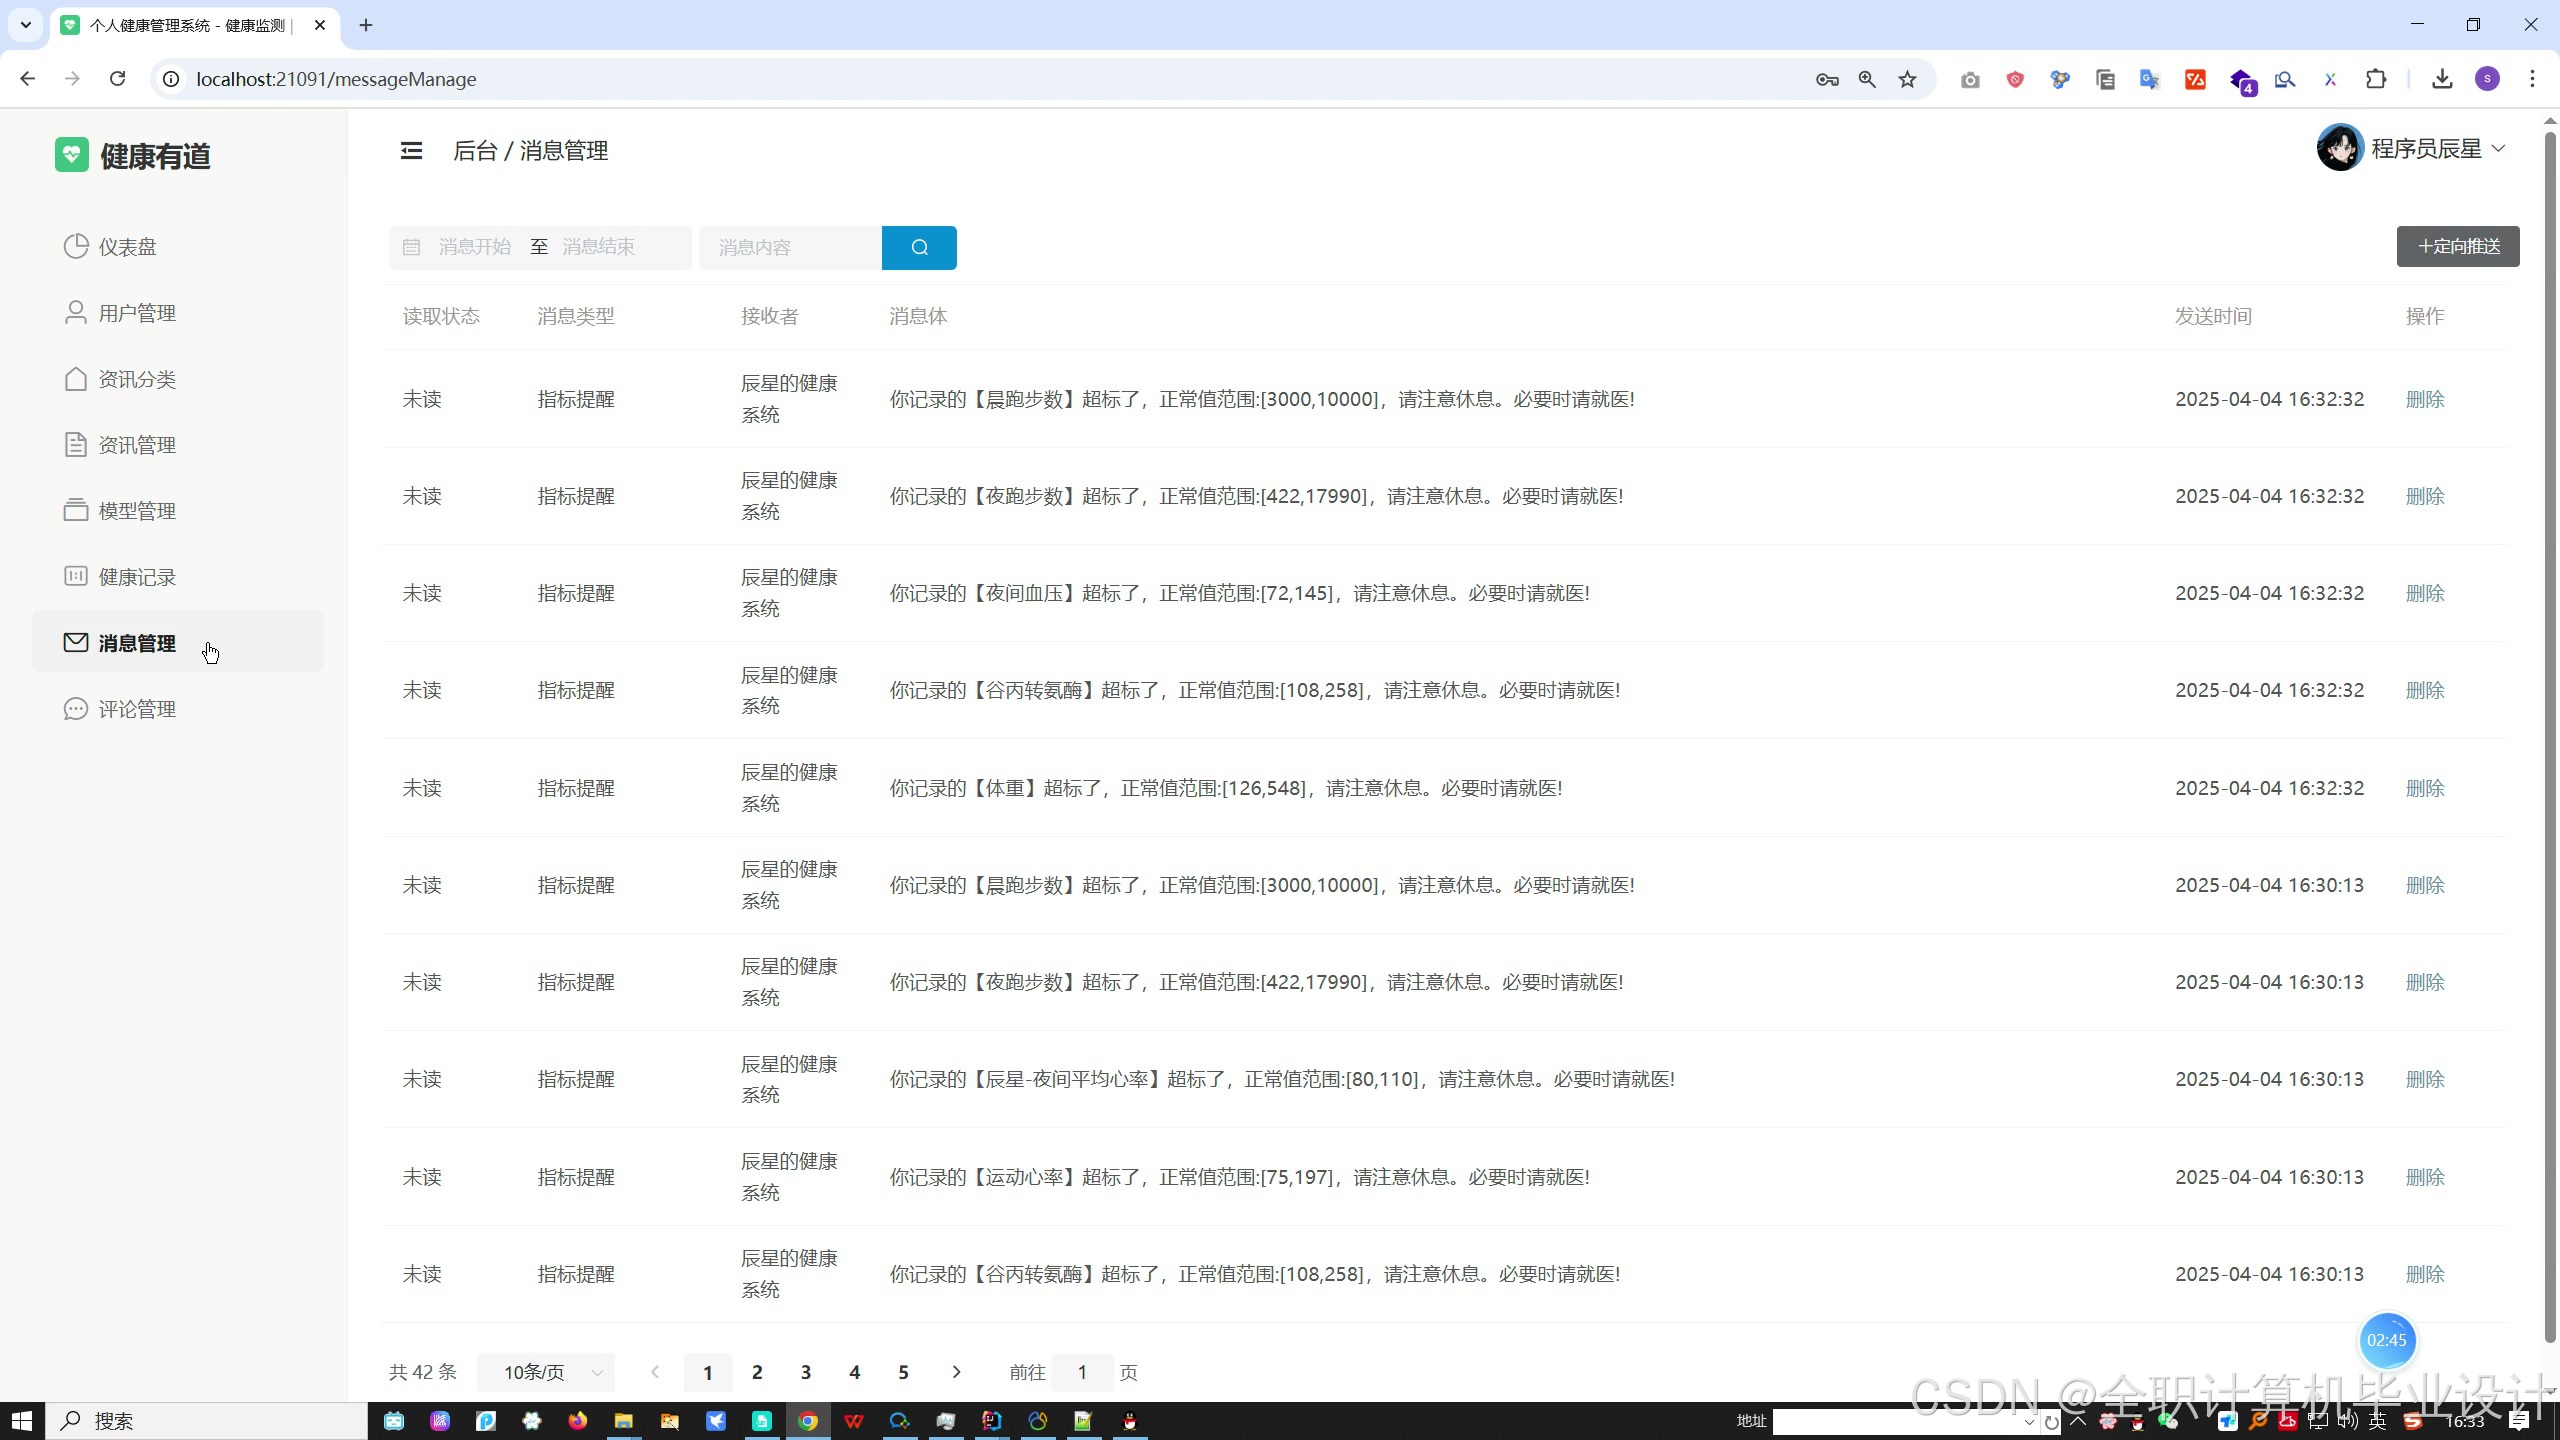Viewport: 2560px width, 1440px height.
Task: Click the search magnifier button
Action: [919, 247]
